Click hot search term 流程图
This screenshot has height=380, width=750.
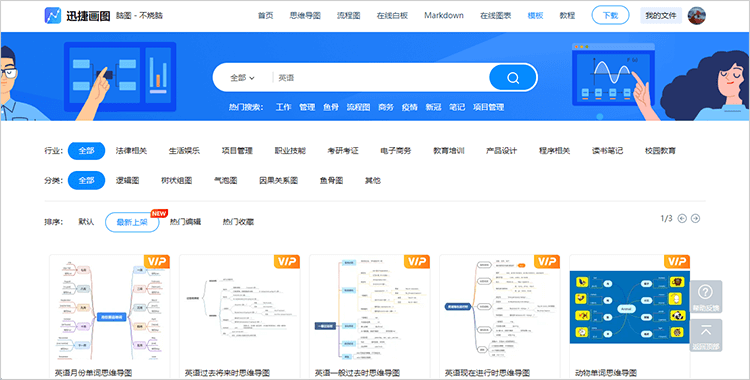tap(358, 107)
